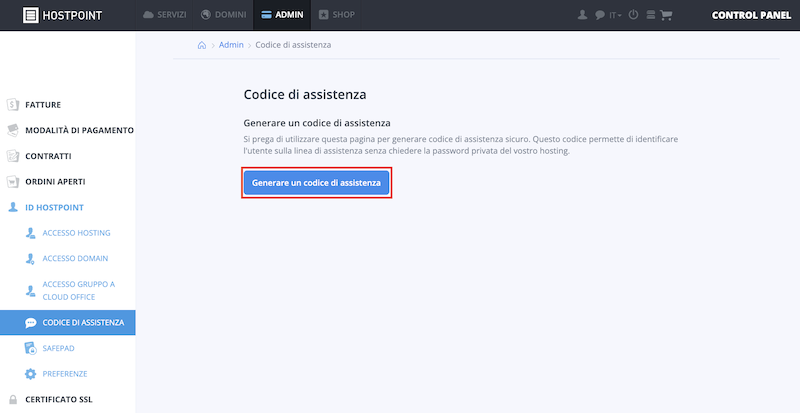The width and height of the screenshot is (800, 413).
Task: Generate a support code with blue button
Action: [316, 183]
